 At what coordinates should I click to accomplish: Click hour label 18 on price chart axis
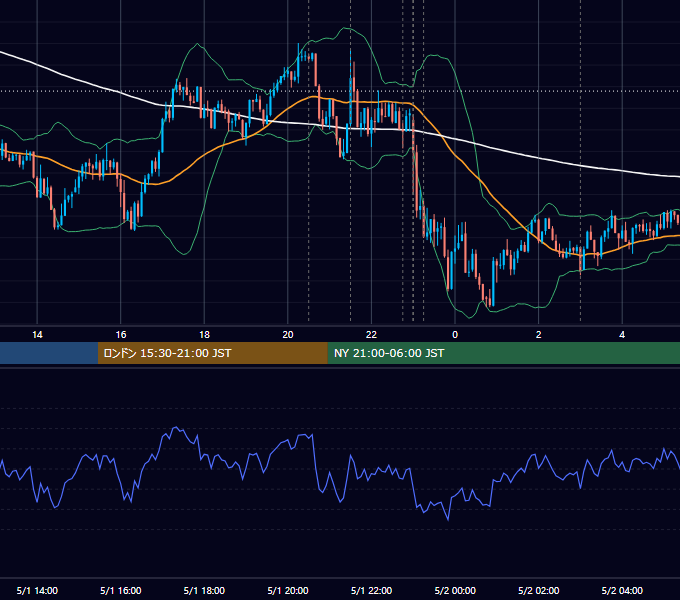coord(204,335)
